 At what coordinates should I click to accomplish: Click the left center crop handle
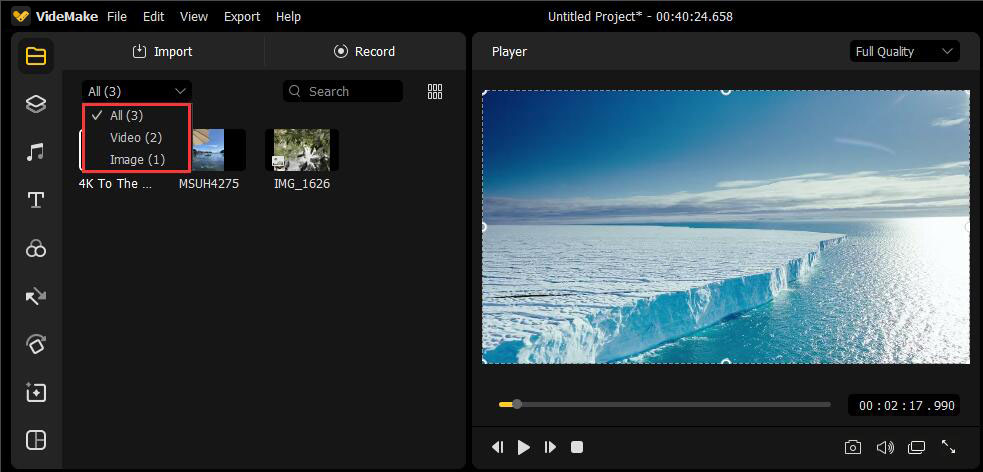tap(483, 227)
